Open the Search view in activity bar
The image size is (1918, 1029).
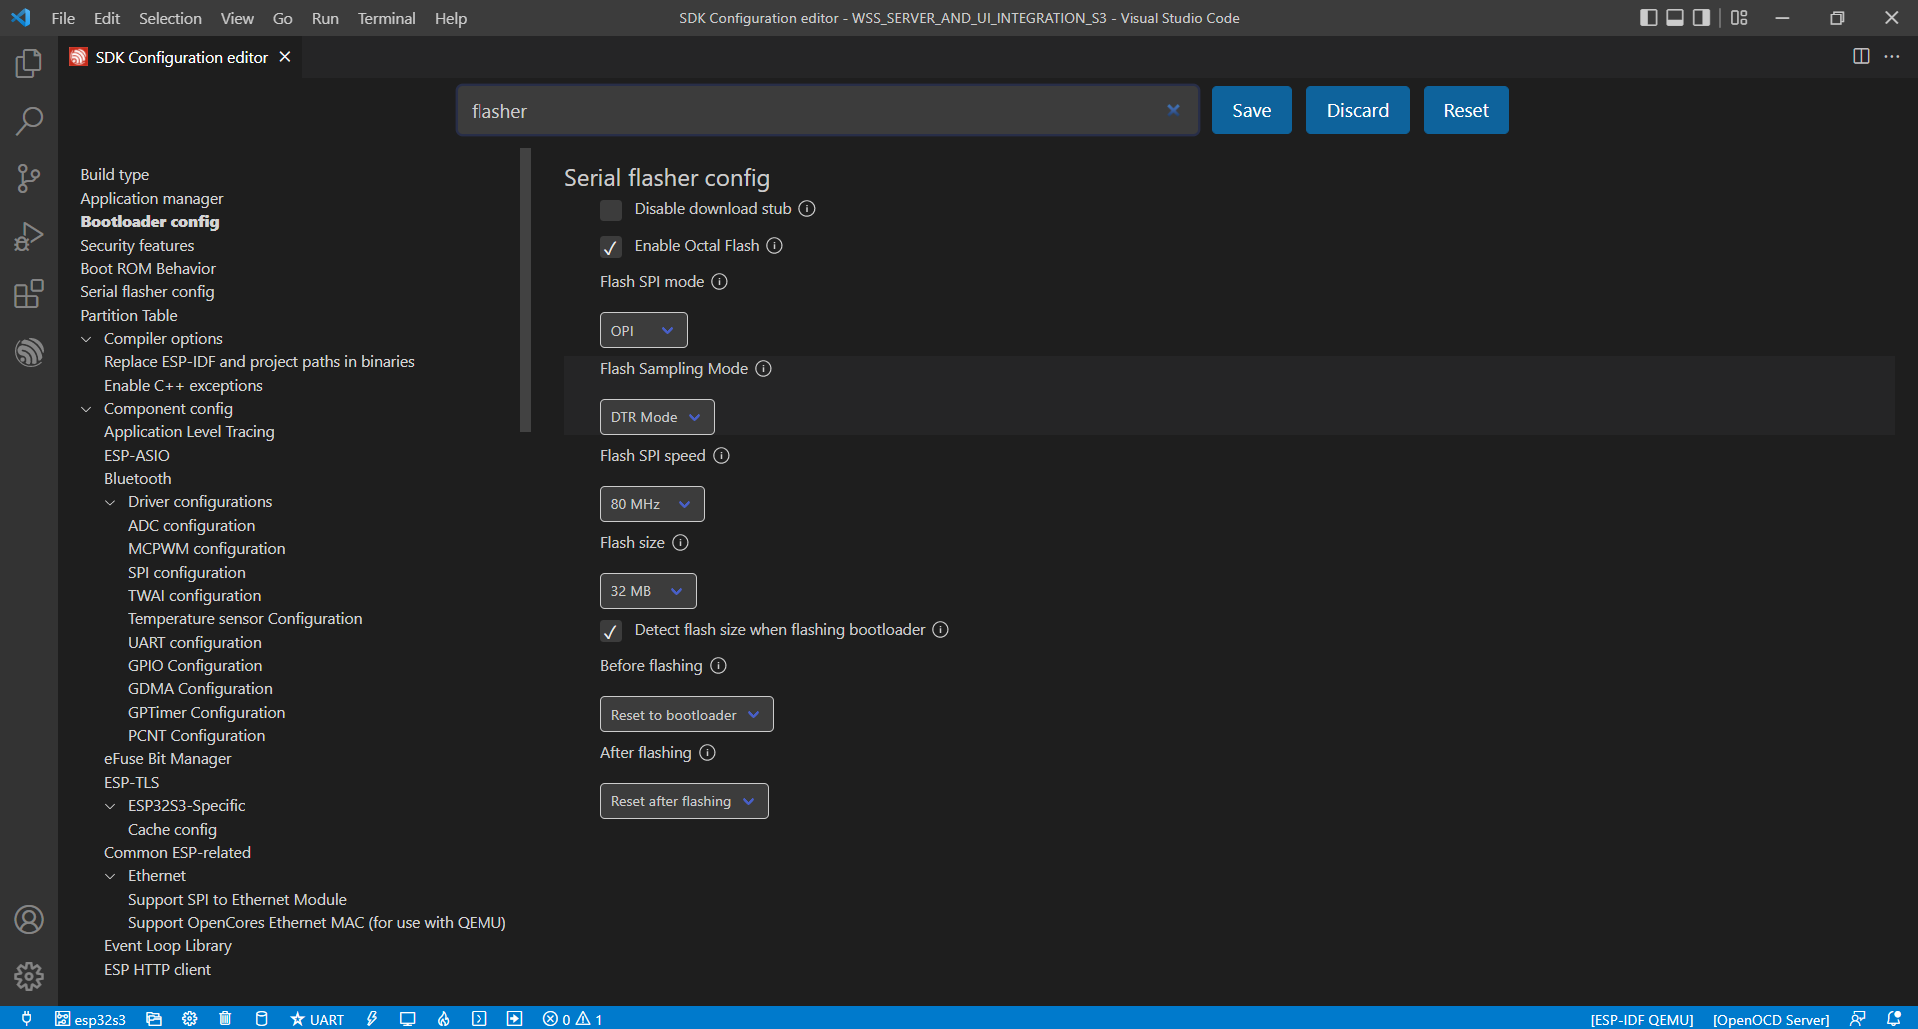pyautogui.click(x=29, y=121)
